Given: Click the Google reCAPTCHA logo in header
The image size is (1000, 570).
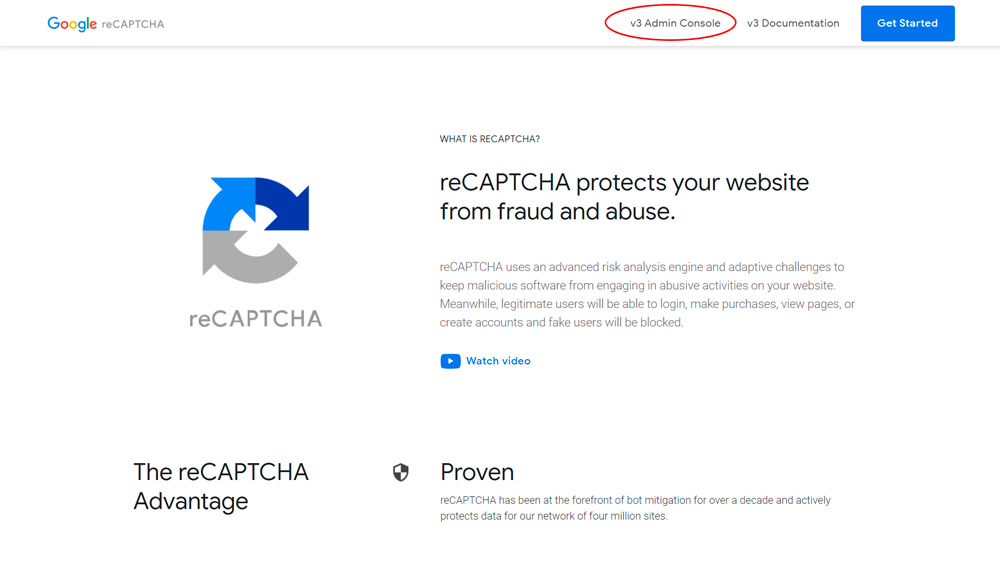Looking at the screenshot, I should [106, 24].
